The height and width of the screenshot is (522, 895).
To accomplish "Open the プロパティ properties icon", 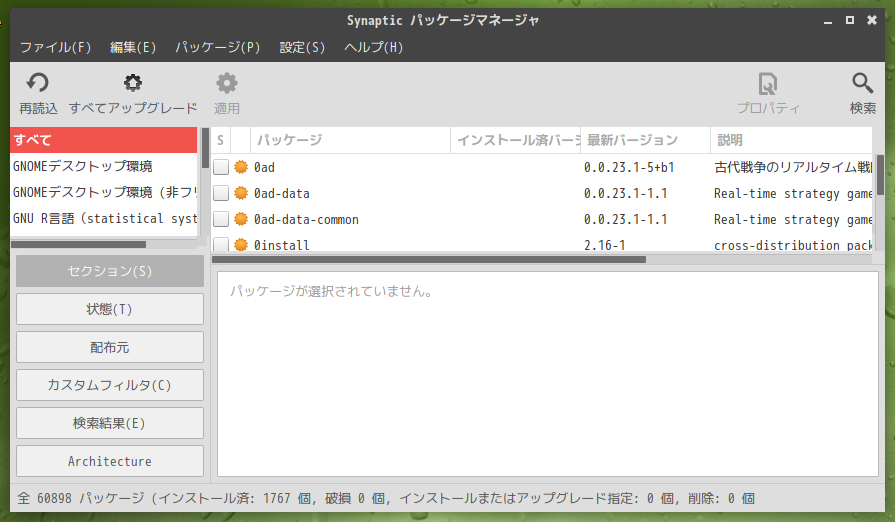I will [768, 84].
